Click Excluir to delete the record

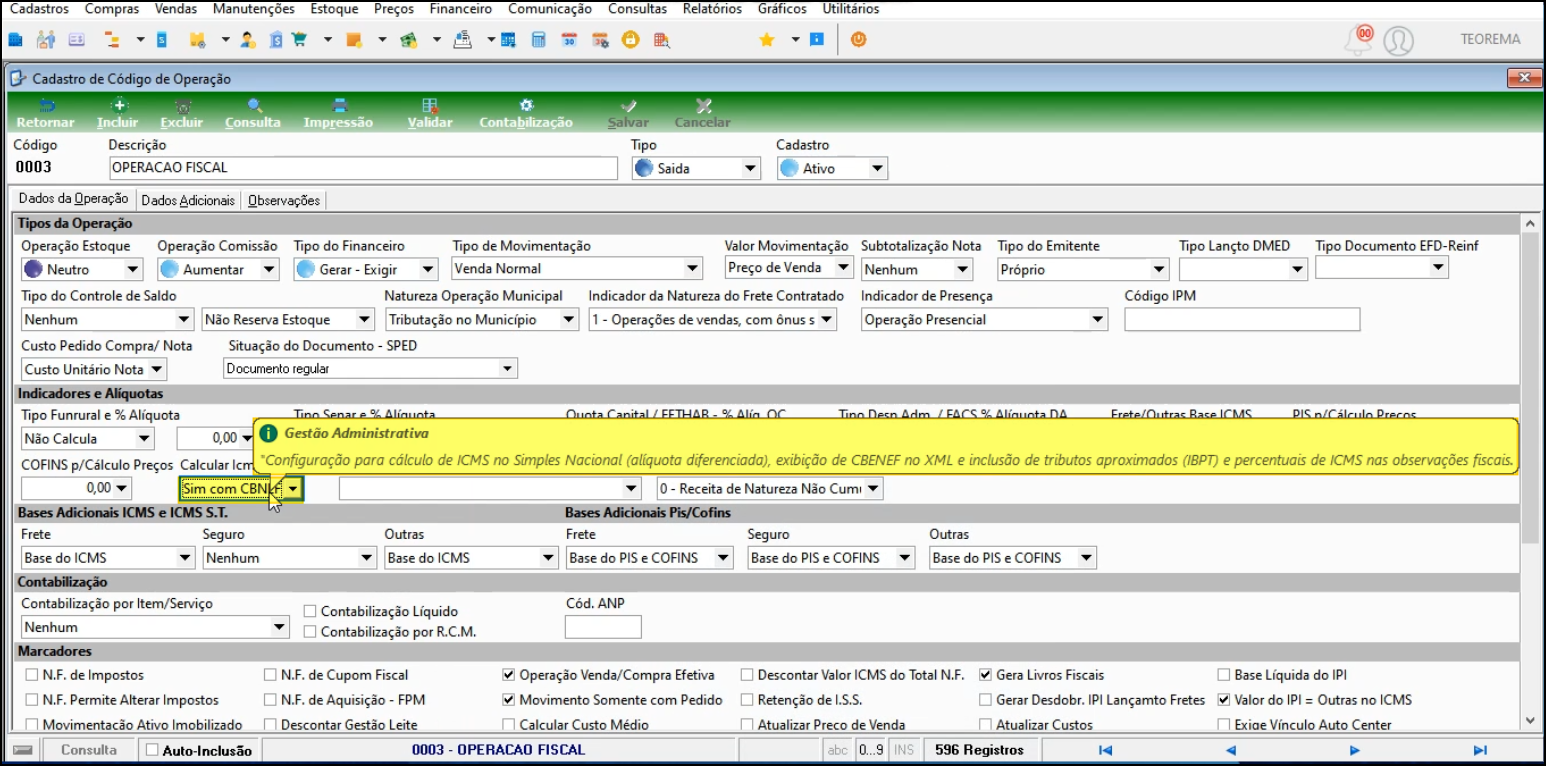point(182,113)
